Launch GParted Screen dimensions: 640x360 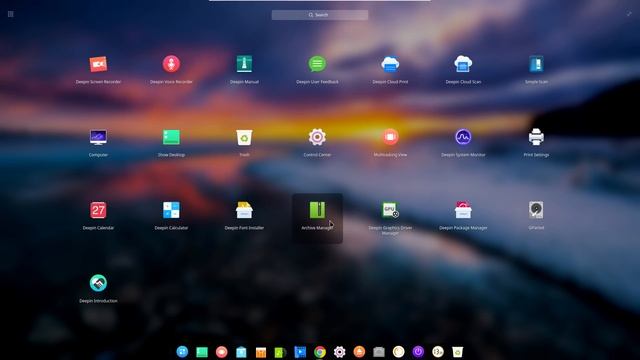tap(536, 210)
